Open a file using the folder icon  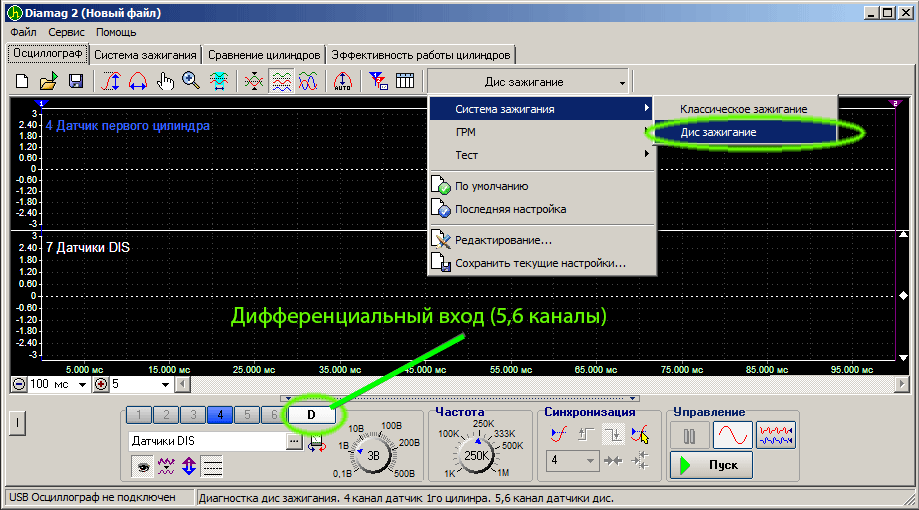(49, 81)
